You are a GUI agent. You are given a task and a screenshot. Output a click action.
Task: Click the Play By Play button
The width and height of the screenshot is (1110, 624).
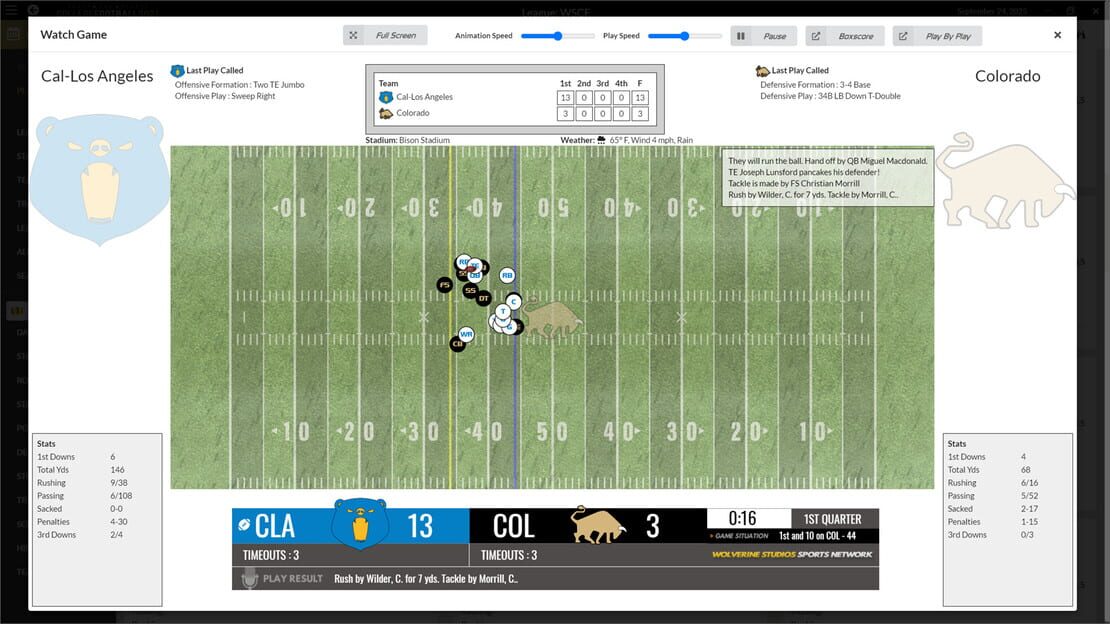tap(937, 36)
